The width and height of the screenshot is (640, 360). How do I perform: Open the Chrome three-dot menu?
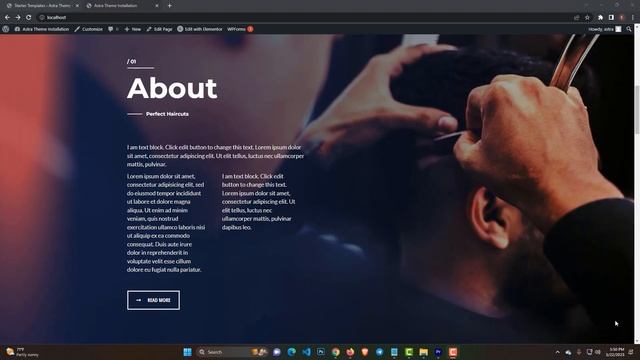(x=633, y=18)
